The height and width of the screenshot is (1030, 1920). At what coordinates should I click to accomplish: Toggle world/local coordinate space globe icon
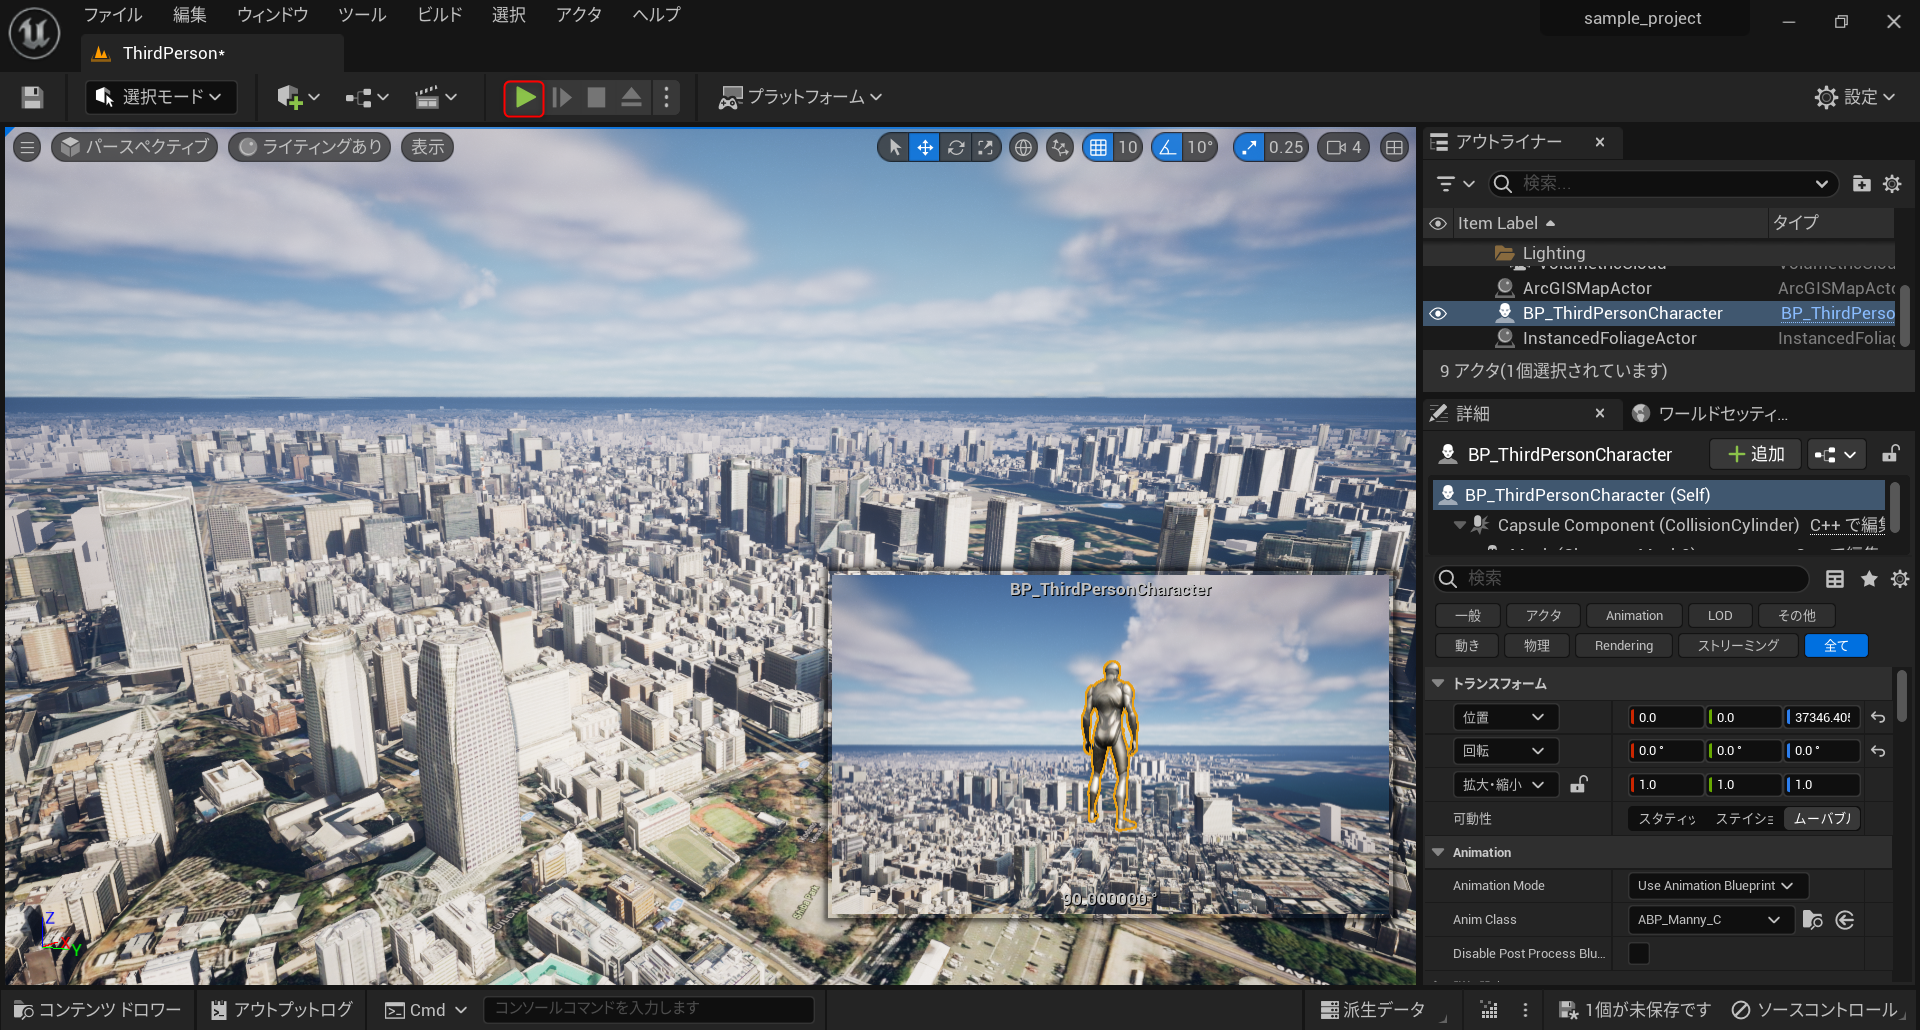click(1023, 148)
